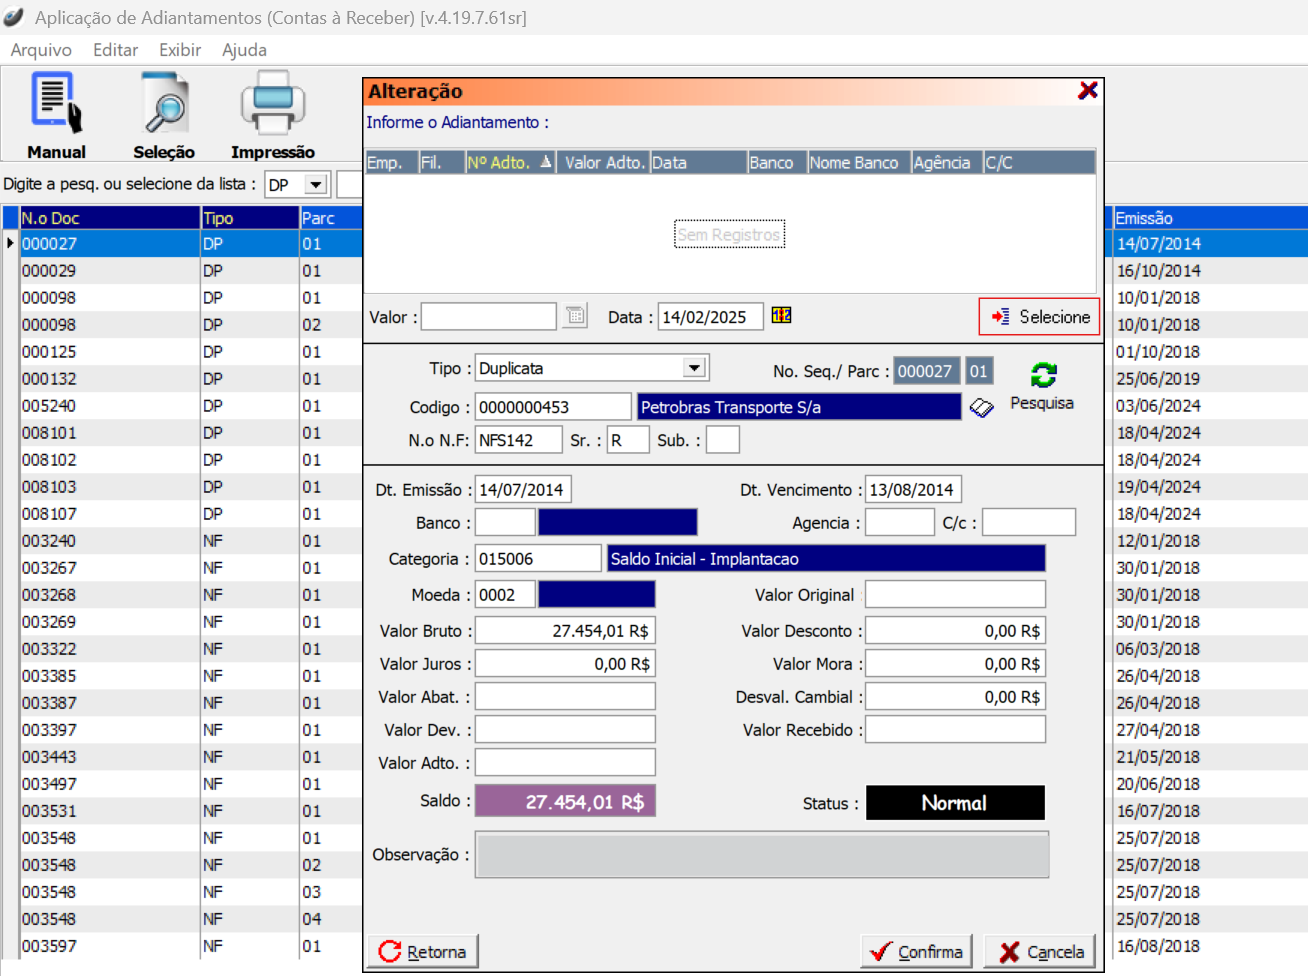The height and width of the screenshot is (976, 1308).
Task: Click lookup icon beside Petrobras Transporte name
Action: [x=981, y=407]
